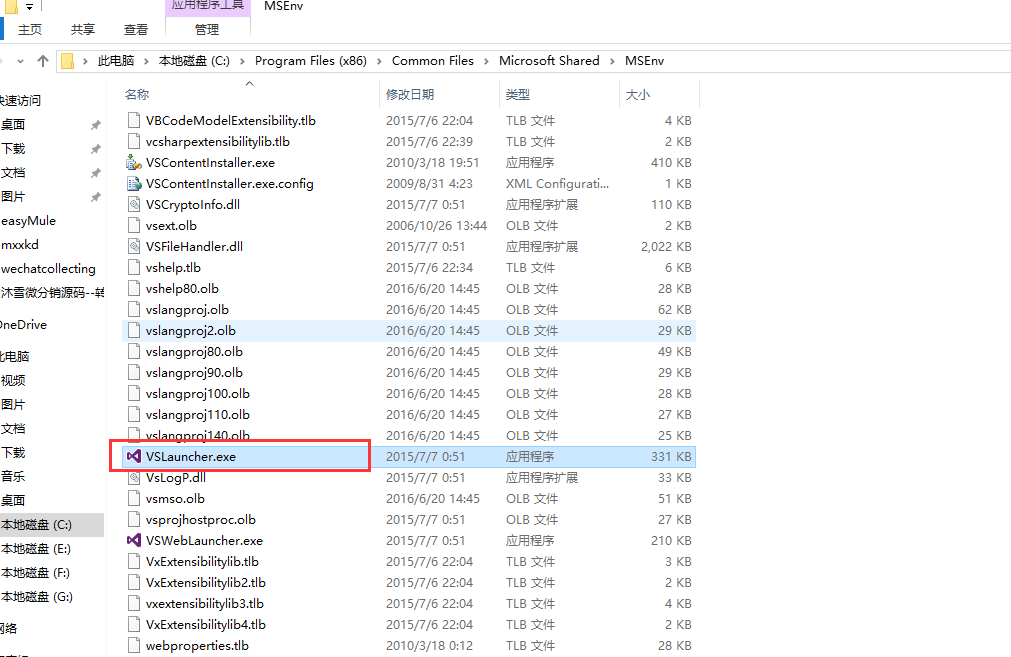Expand the chevron after 本地磁盘 (C:) in path
The width and height of the screenshot is (1011, 657).
click(242, 61)
